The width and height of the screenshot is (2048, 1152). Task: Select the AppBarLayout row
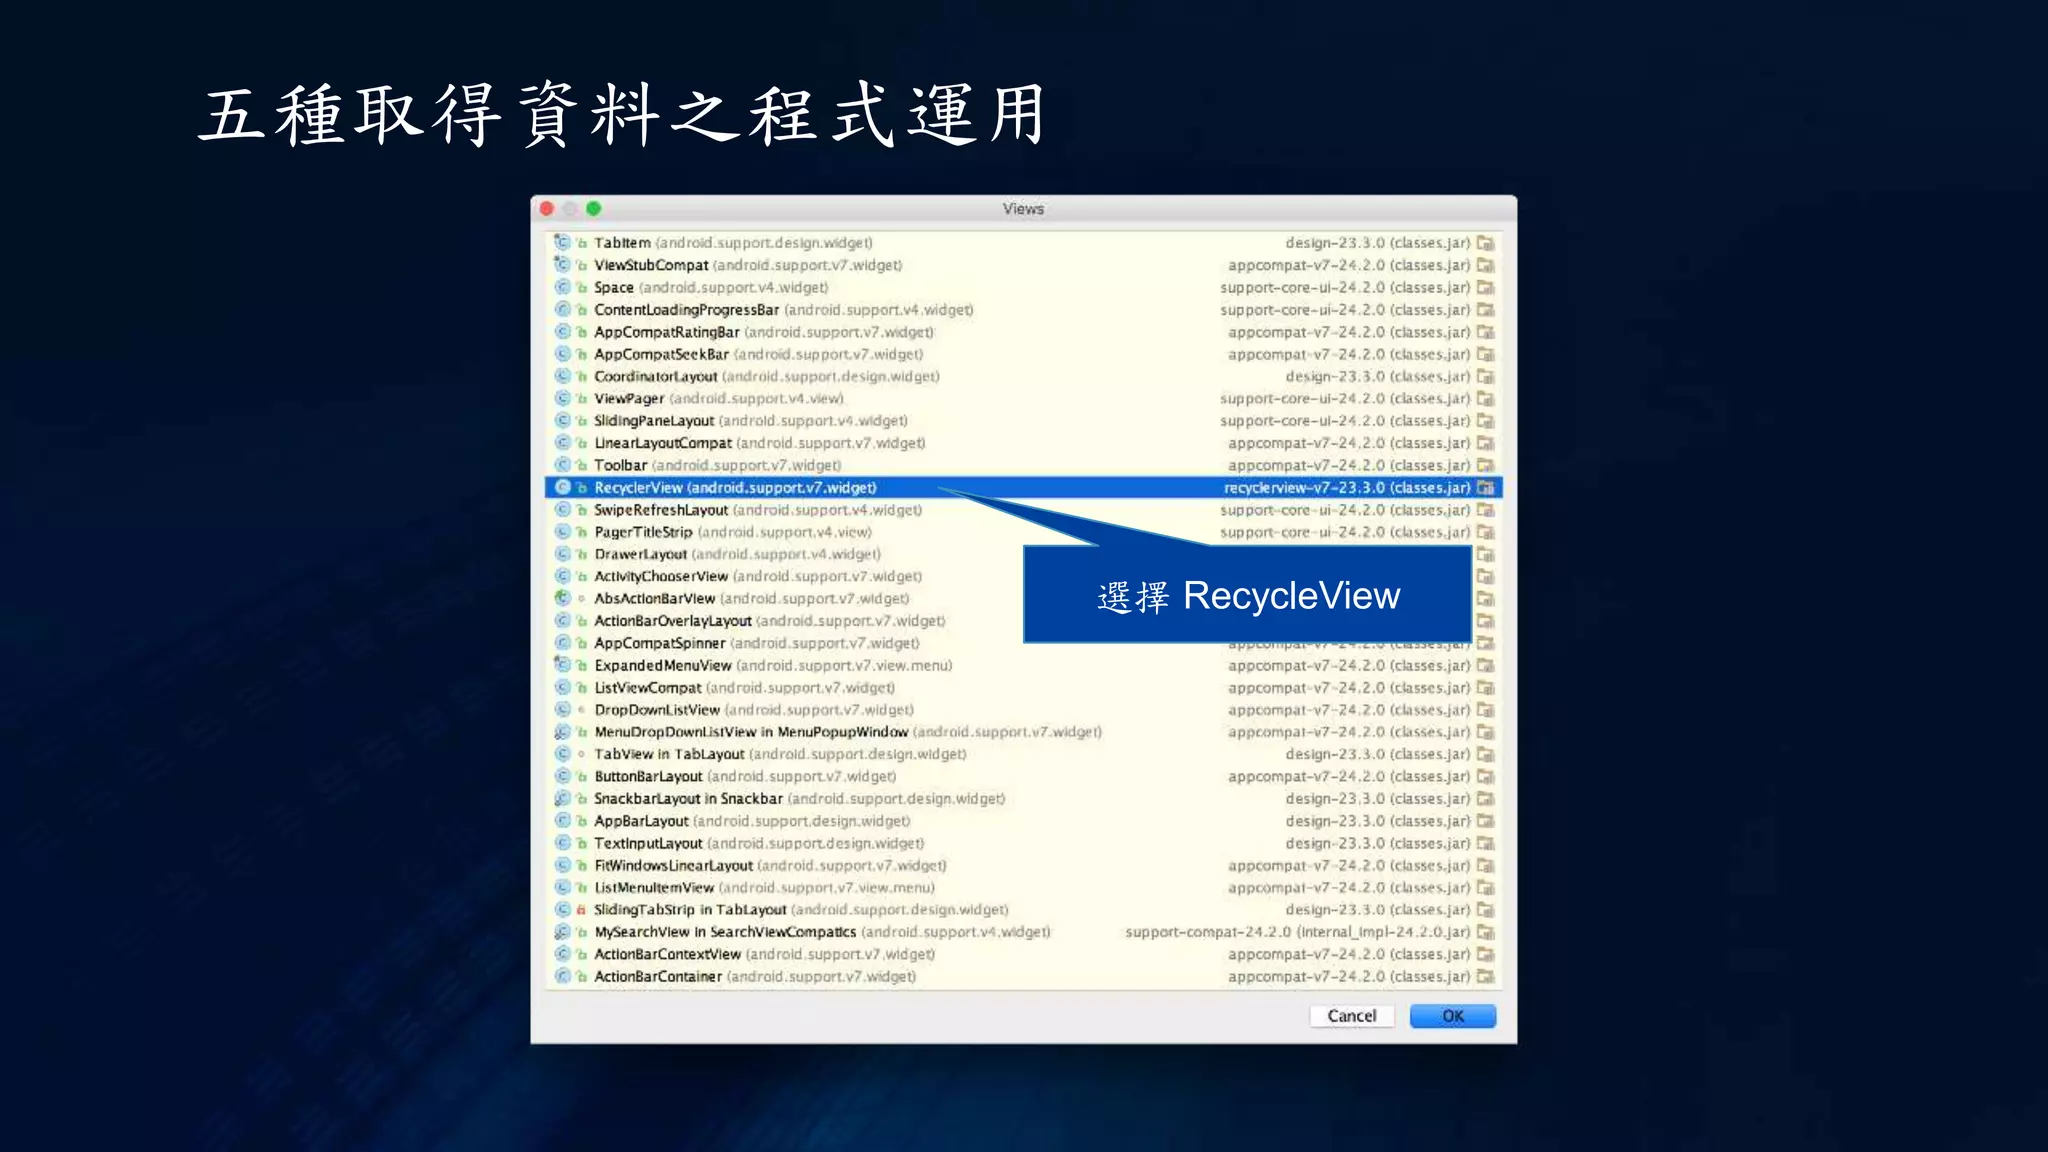tap(1023, 821)
